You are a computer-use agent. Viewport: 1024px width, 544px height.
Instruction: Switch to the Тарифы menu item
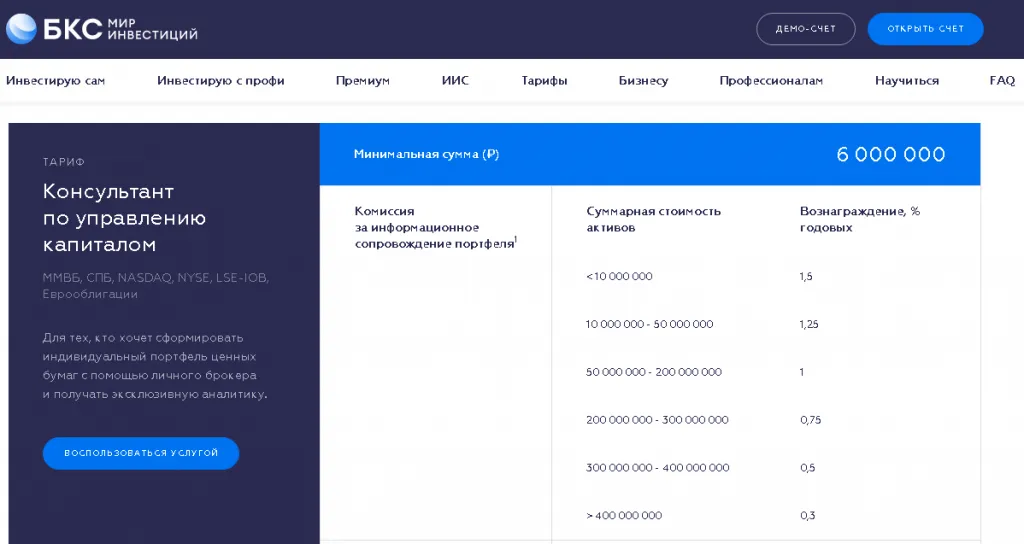544,81
